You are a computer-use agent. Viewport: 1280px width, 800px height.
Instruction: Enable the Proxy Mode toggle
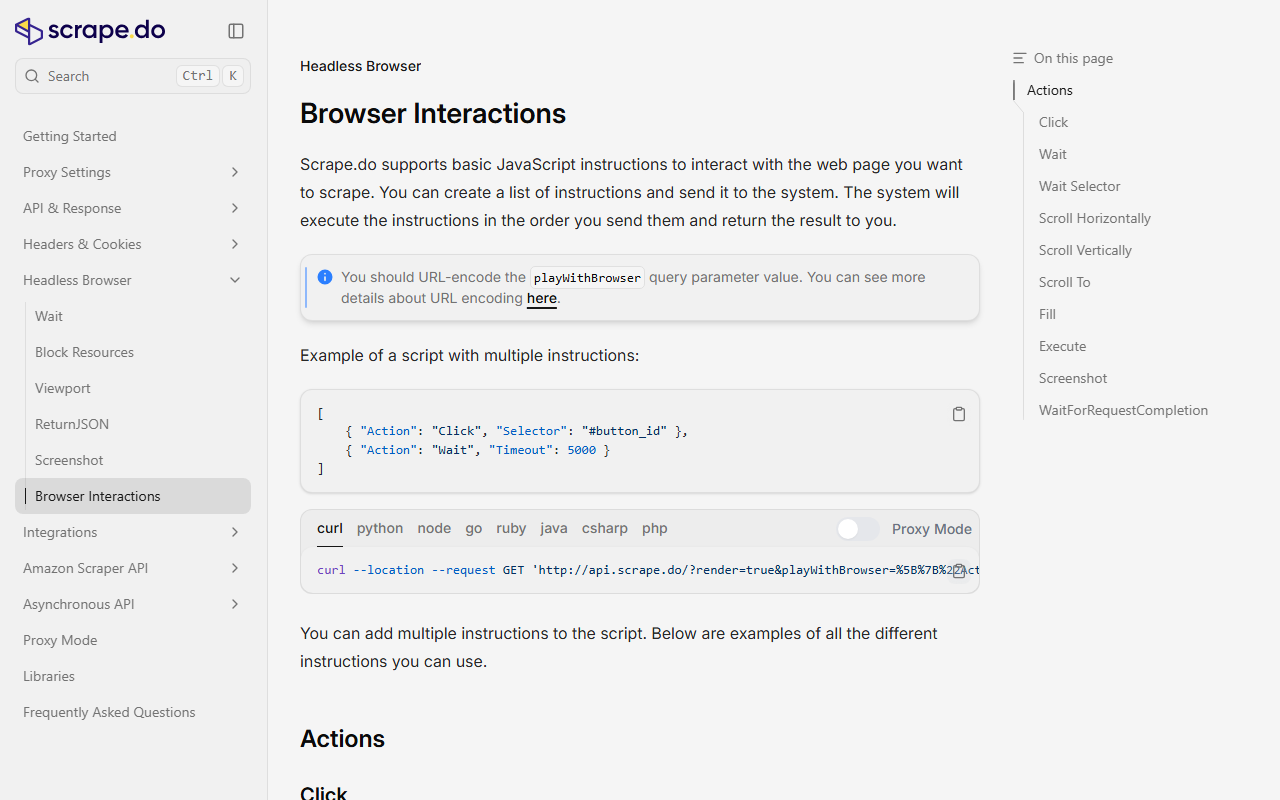click(x=856, y=529)
